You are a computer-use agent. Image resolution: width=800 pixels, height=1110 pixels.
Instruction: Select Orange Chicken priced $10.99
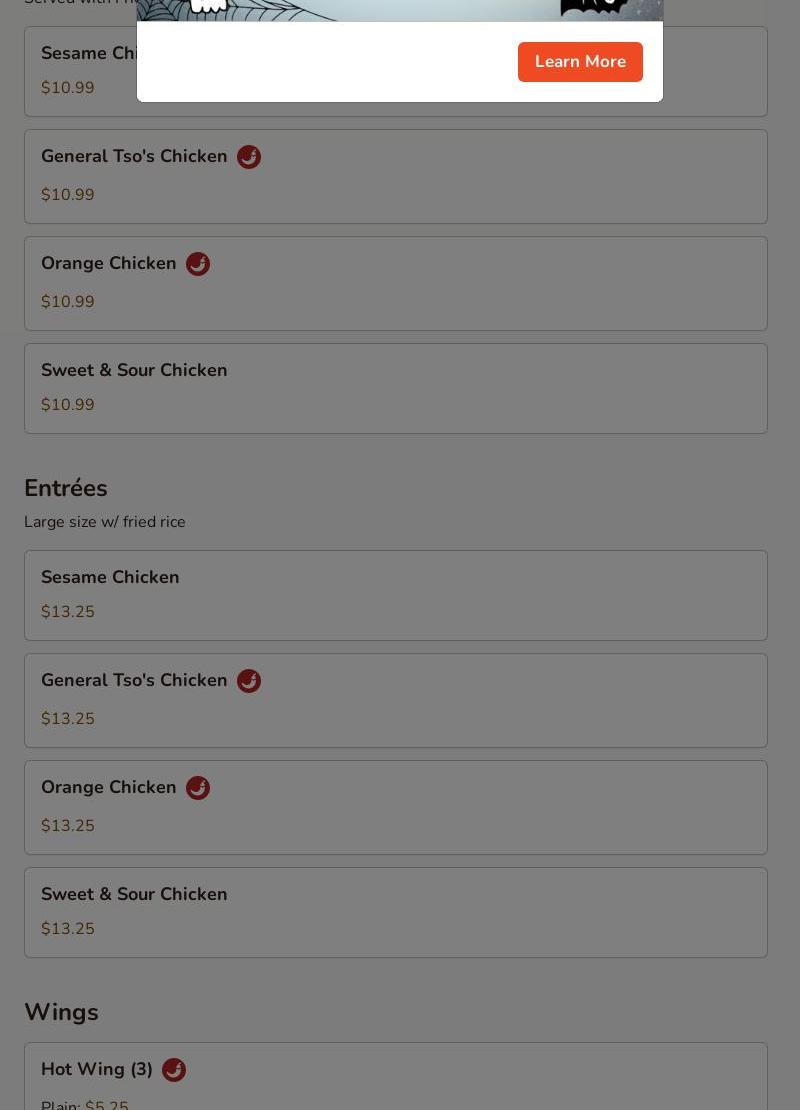click(x=396, y=283)
